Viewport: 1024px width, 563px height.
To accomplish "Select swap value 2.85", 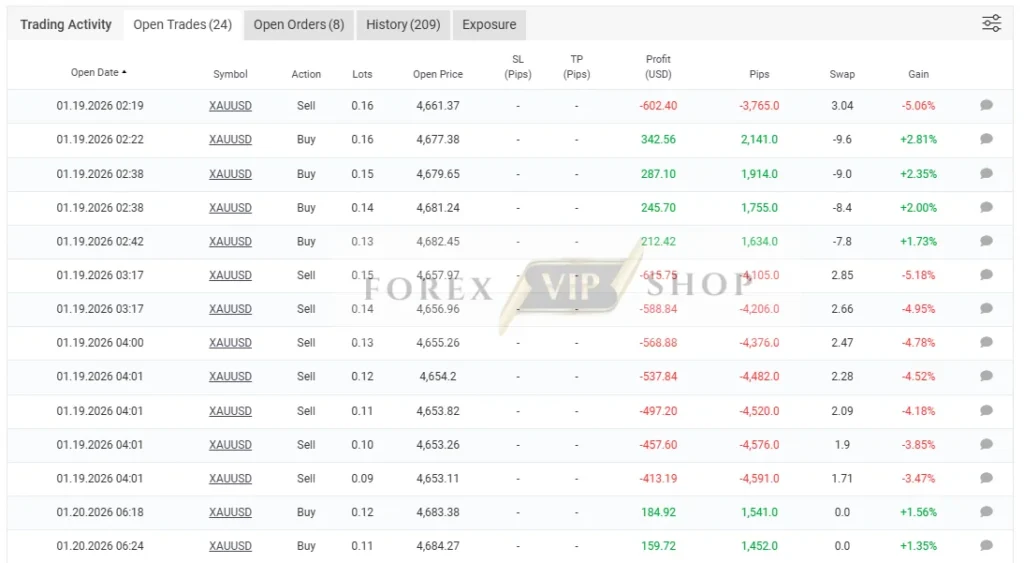I will (842, 276).
